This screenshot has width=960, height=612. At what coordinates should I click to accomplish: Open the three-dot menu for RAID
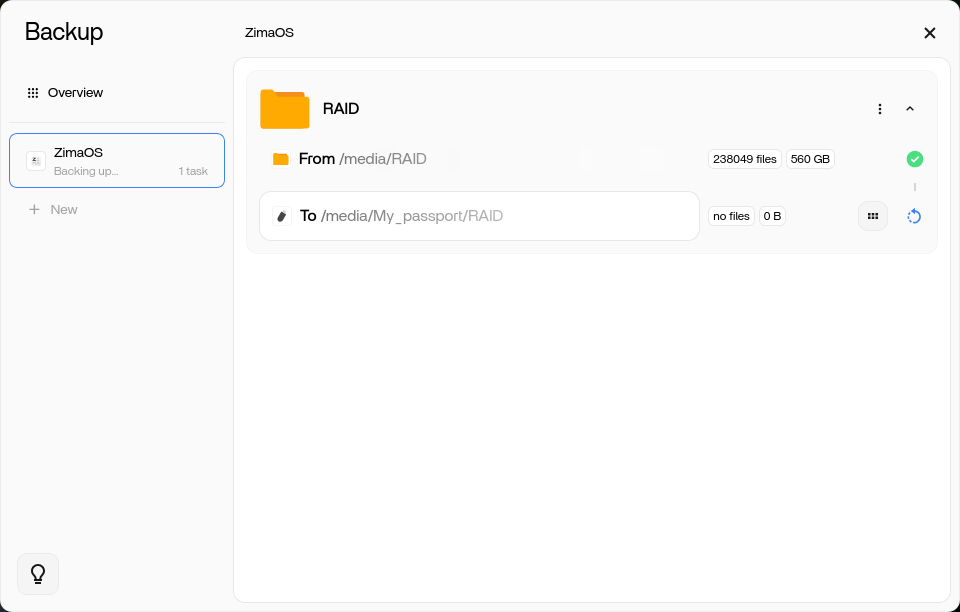(x=880, y=109)
